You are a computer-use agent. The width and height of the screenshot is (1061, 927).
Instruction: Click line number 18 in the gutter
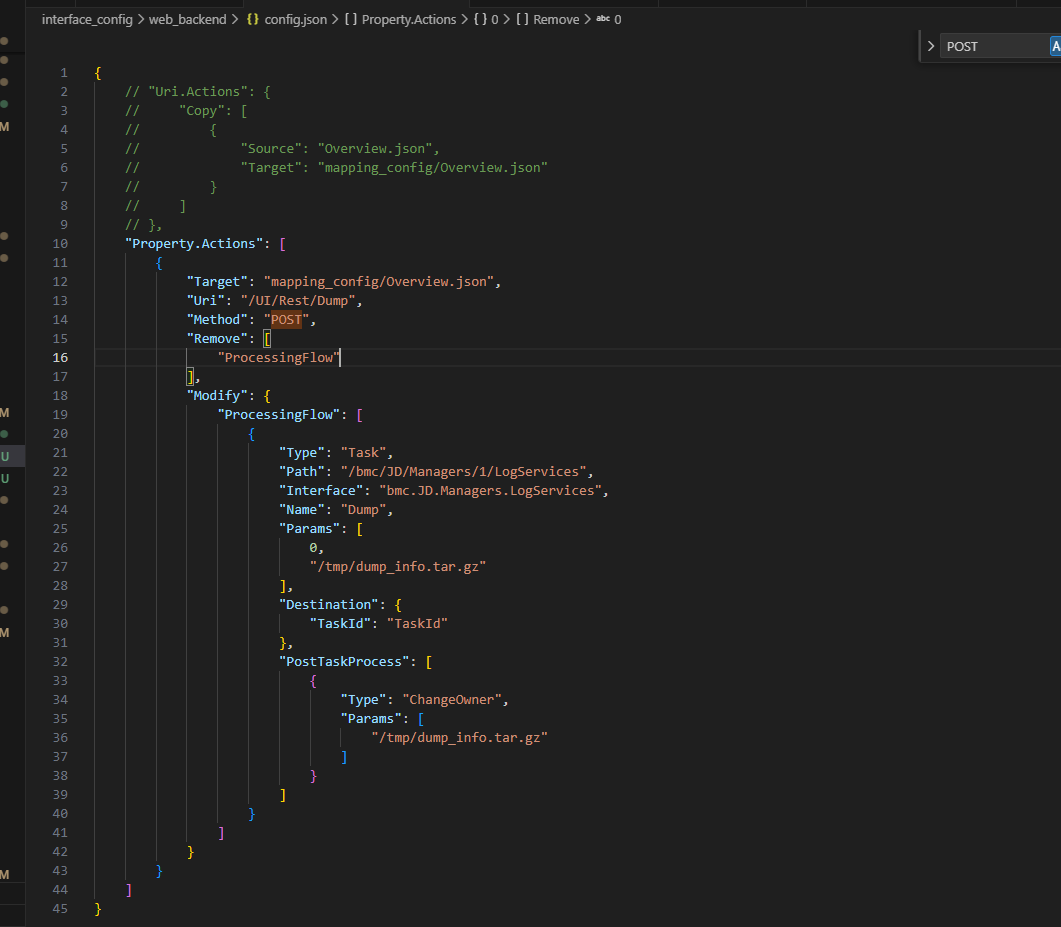(x=61, y=396)
